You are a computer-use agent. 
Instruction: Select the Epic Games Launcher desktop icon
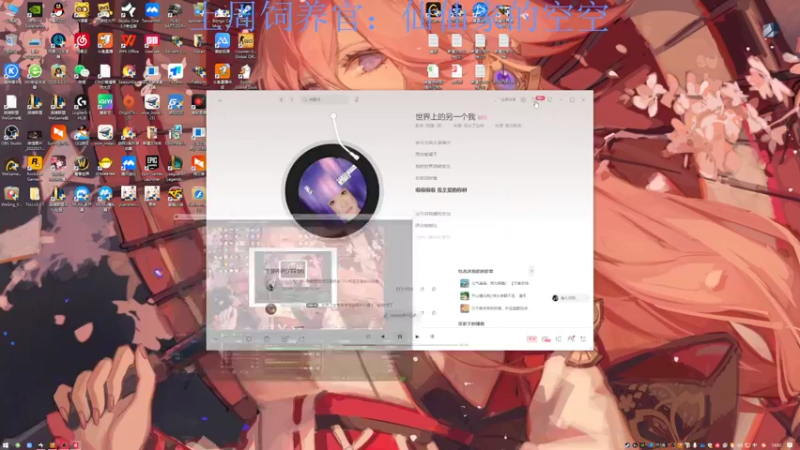(152, 166)
